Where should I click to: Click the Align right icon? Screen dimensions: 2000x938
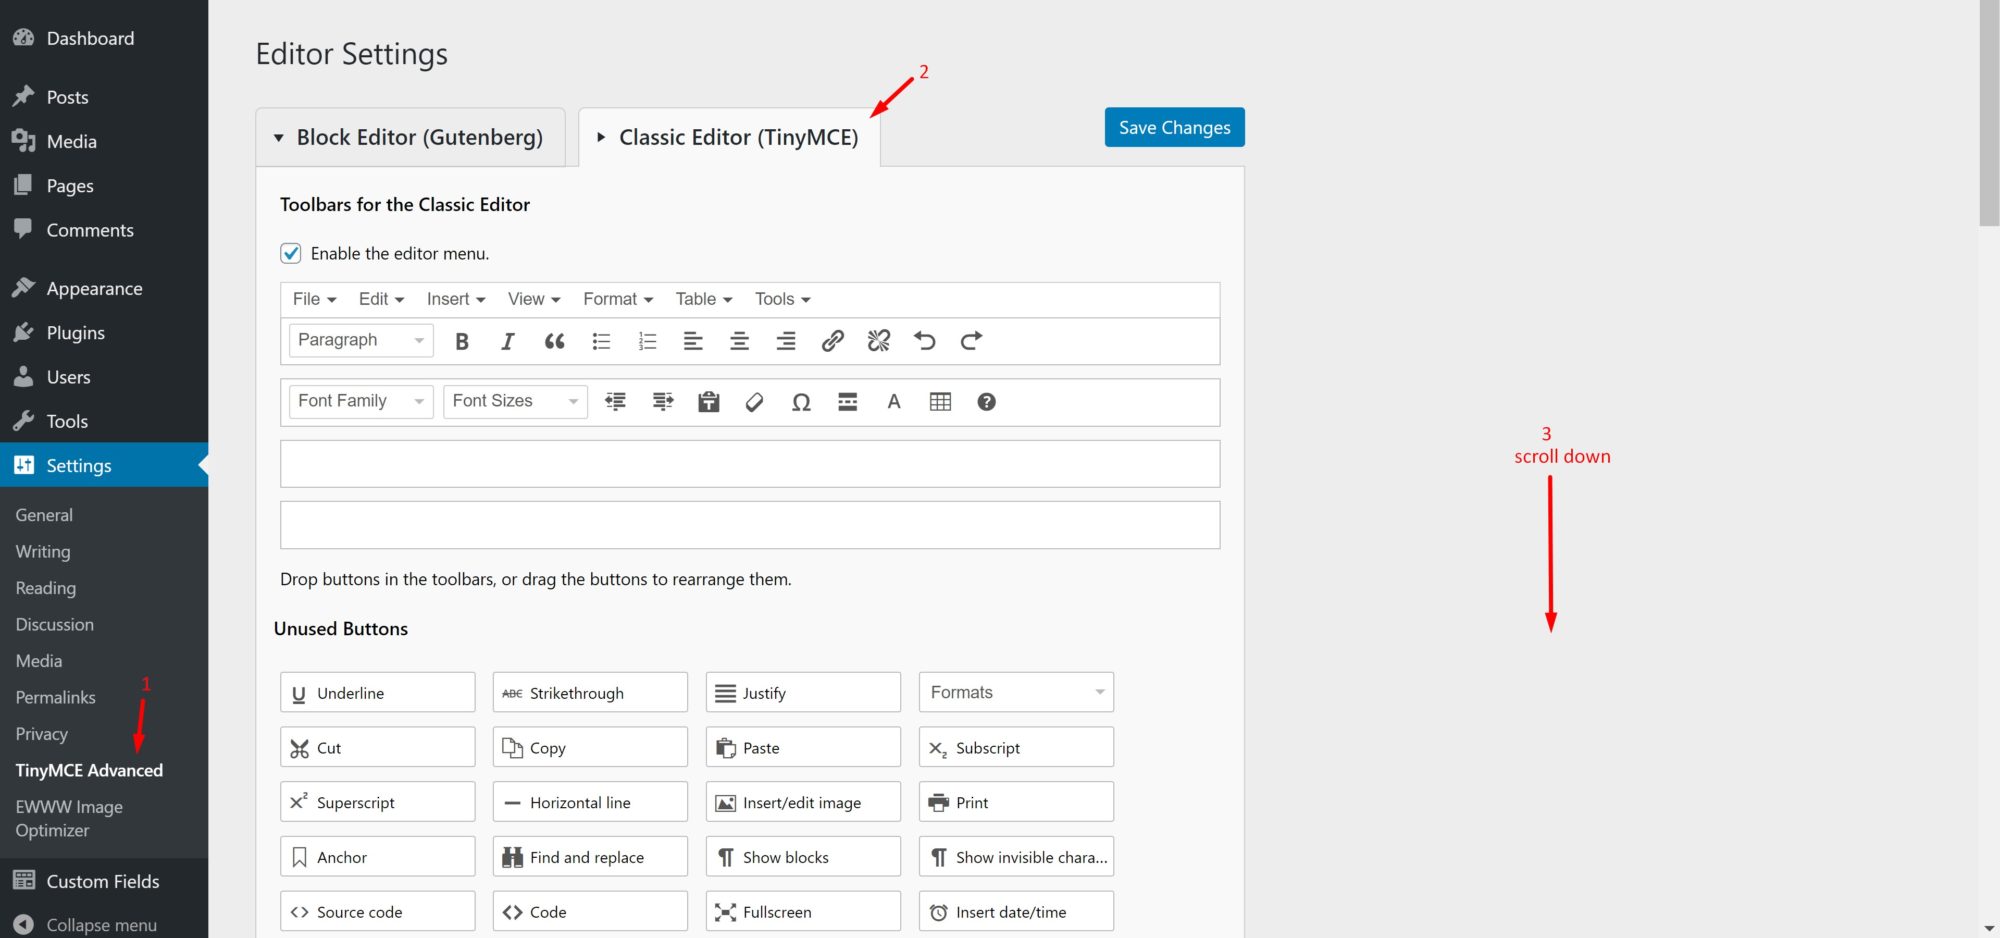[x=786, y=341]
